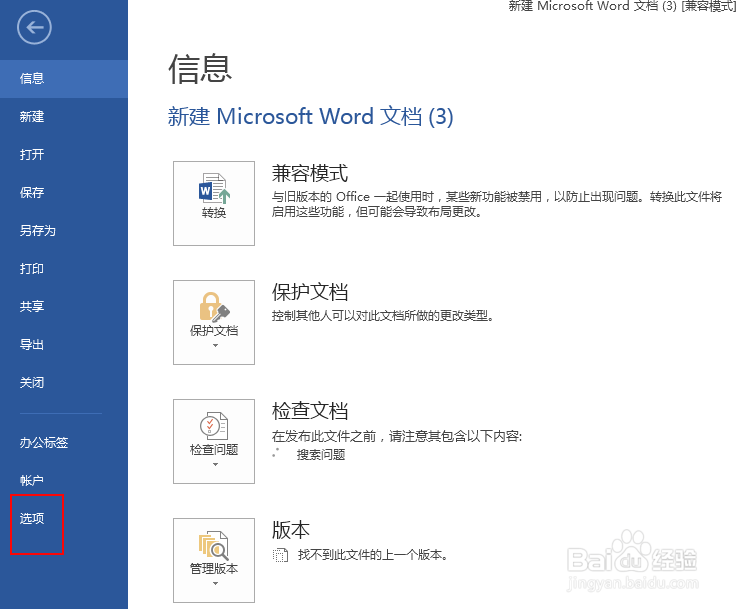Click document title 新建 Microsoft Word 文档 (3)
Screen dimensions: 739x609
tap(311, 116)
